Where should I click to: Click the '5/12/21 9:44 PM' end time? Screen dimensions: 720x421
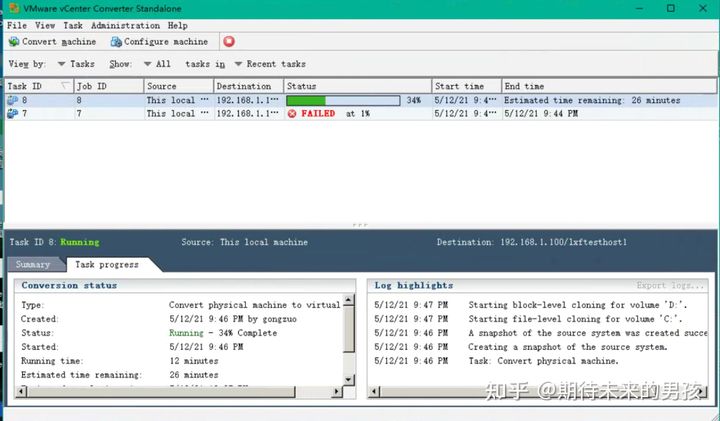pos(541,113)
